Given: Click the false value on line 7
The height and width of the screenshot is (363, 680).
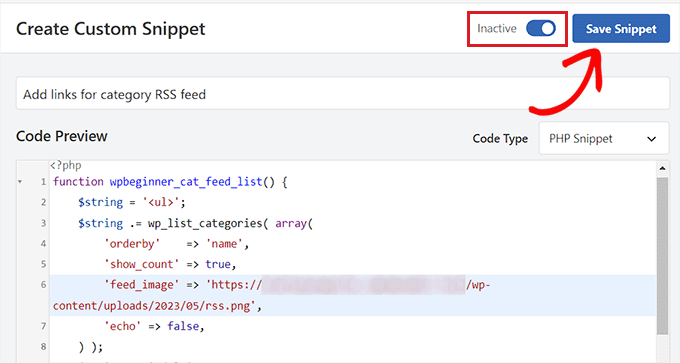Looking at the screenshot, I should pos(183,326).
